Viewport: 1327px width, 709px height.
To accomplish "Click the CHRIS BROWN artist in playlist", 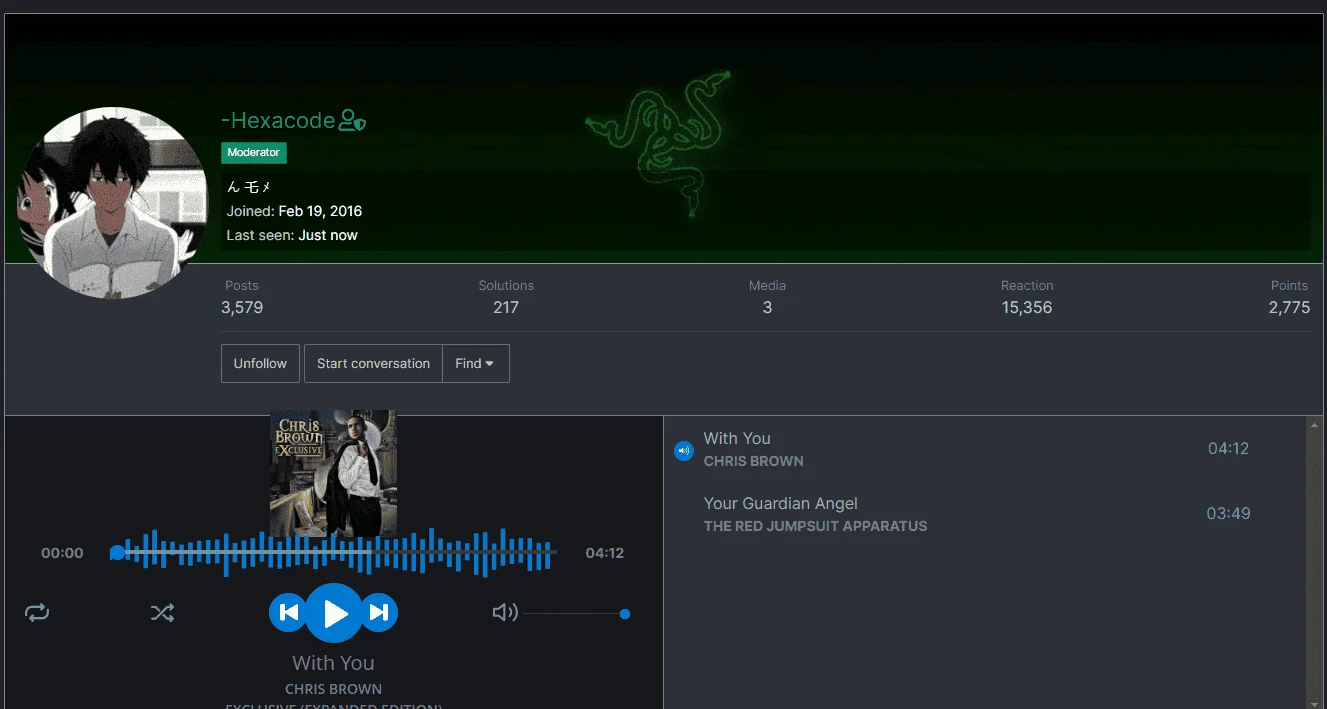I will click(753, 461).
